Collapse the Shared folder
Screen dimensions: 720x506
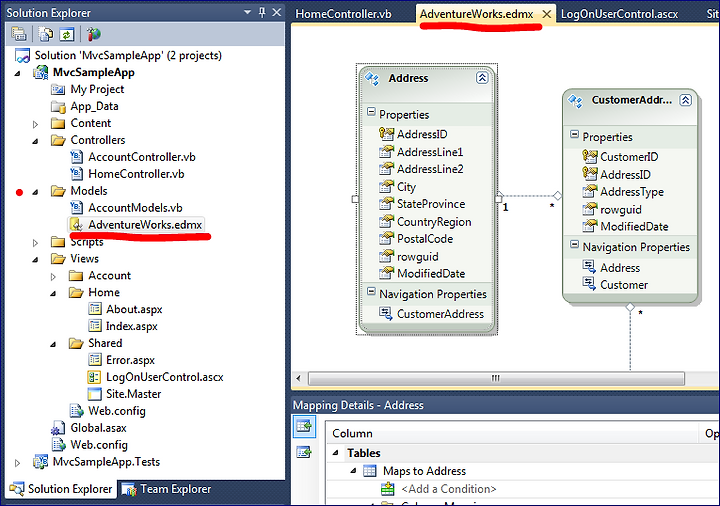(x=53, y=344)
